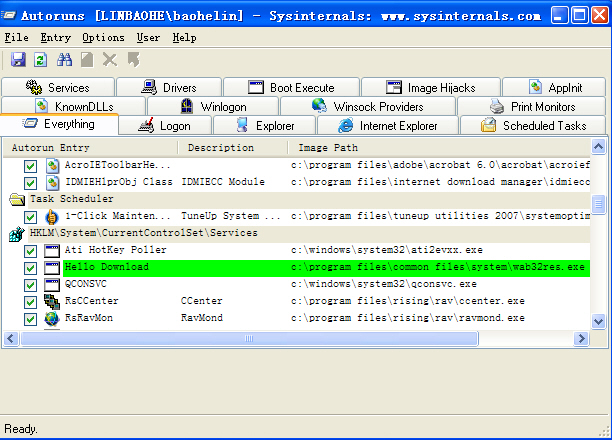
Task: Switch to the Services tab
Action: (x=58, y=87)
